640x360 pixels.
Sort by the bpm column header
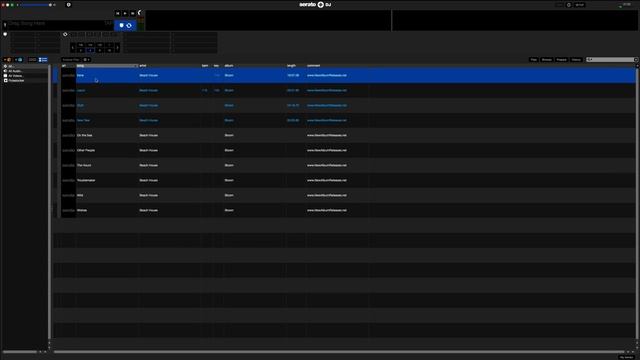click(206, 66)
